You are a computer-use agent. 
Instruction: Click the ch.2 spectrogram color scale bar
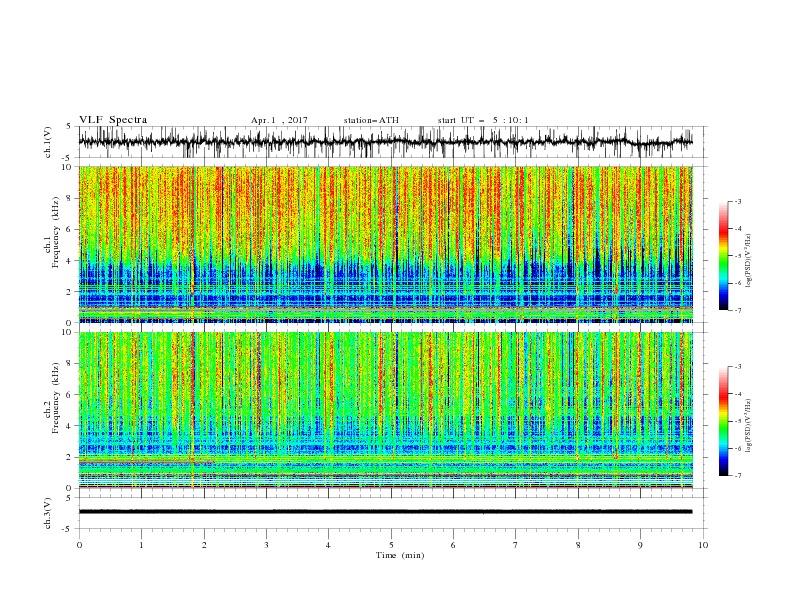tap(723, 421)
